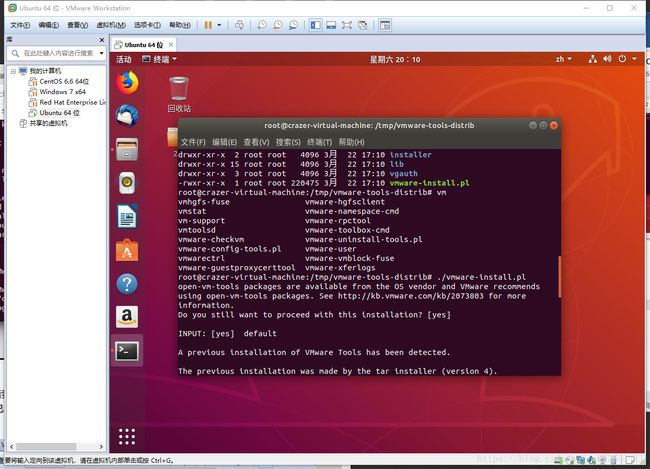The height and width of the screenshot is (469, 650).
Task: Click the power icon in Ubuntu top bar
Action: (622, 59)
